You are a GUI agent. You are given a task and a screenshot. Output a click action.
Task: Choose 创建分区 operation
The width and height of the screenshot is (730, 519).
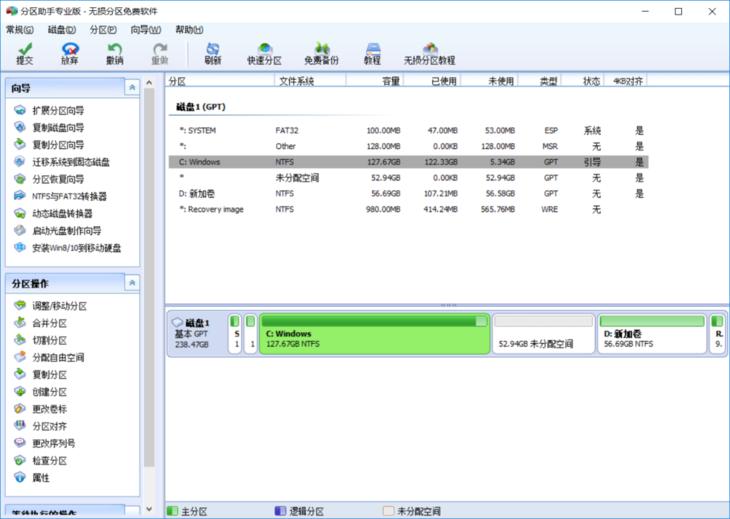(41, 392)
